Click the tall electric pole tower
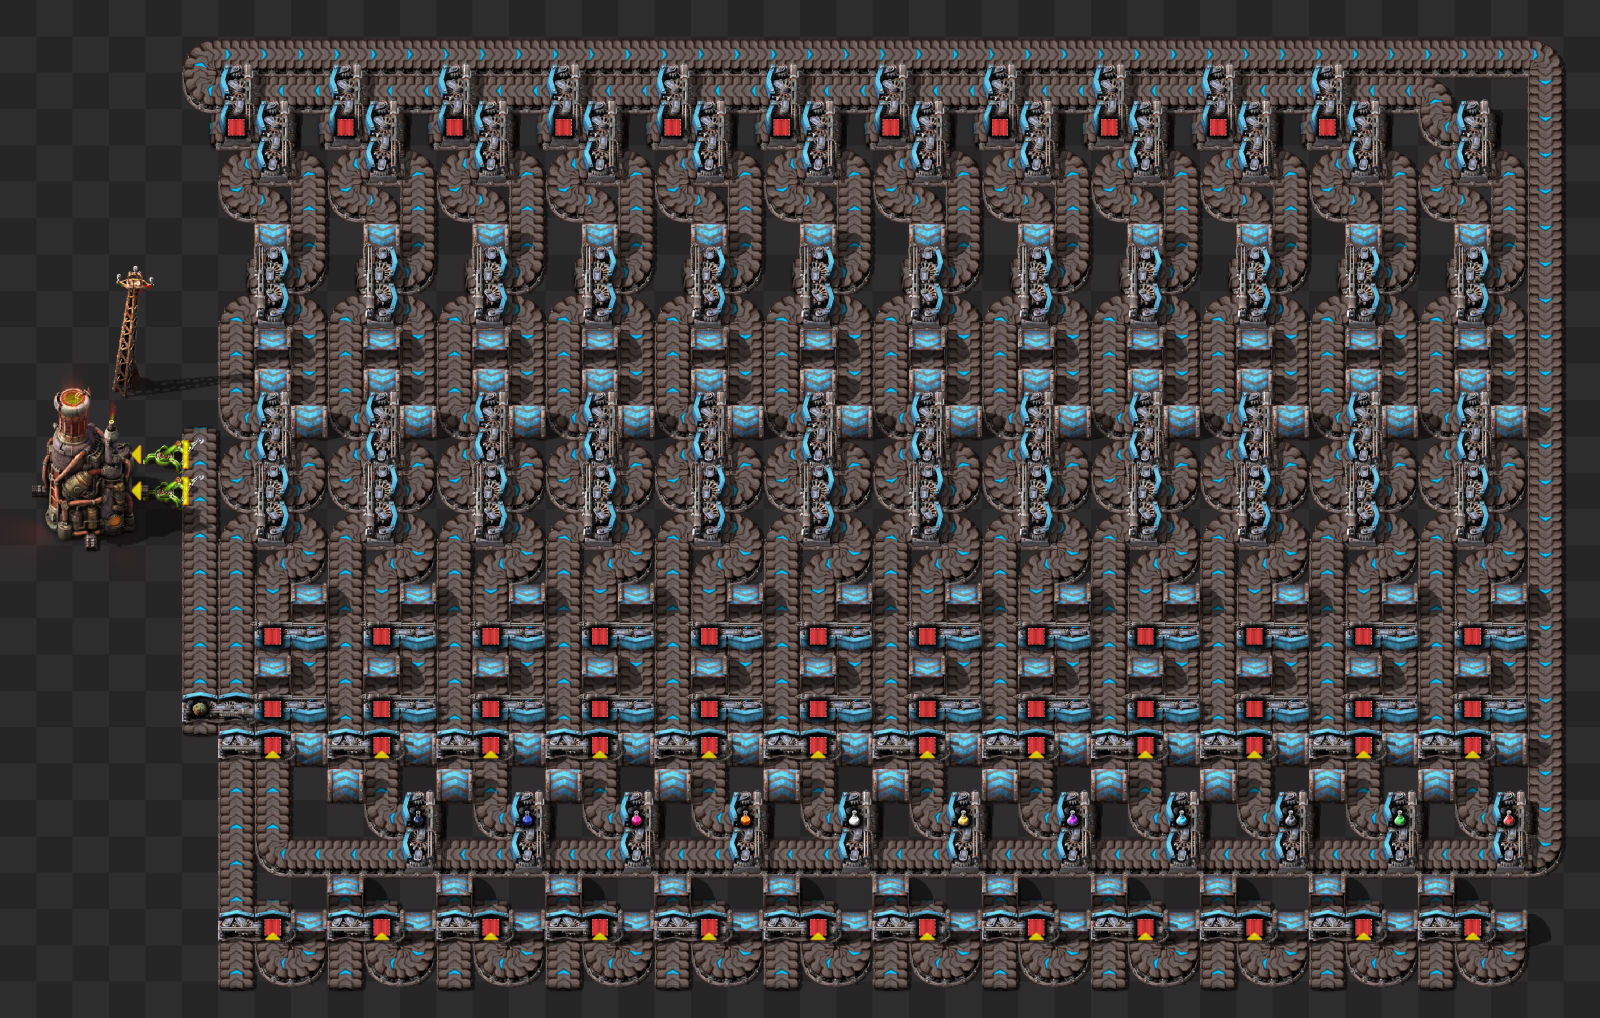Screen dimensions: 1600x1018 tap(129, 330)
